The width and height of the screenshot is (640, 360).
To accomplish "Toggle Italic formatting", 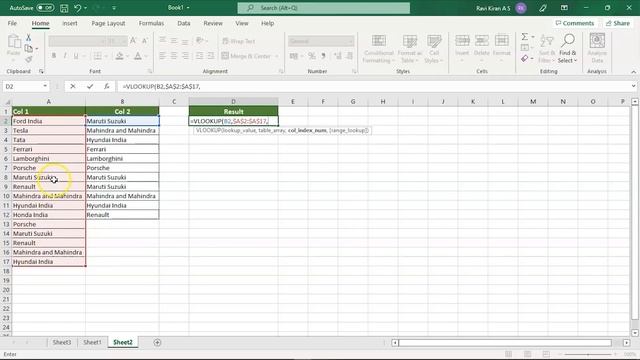I will tap(64, 56).
